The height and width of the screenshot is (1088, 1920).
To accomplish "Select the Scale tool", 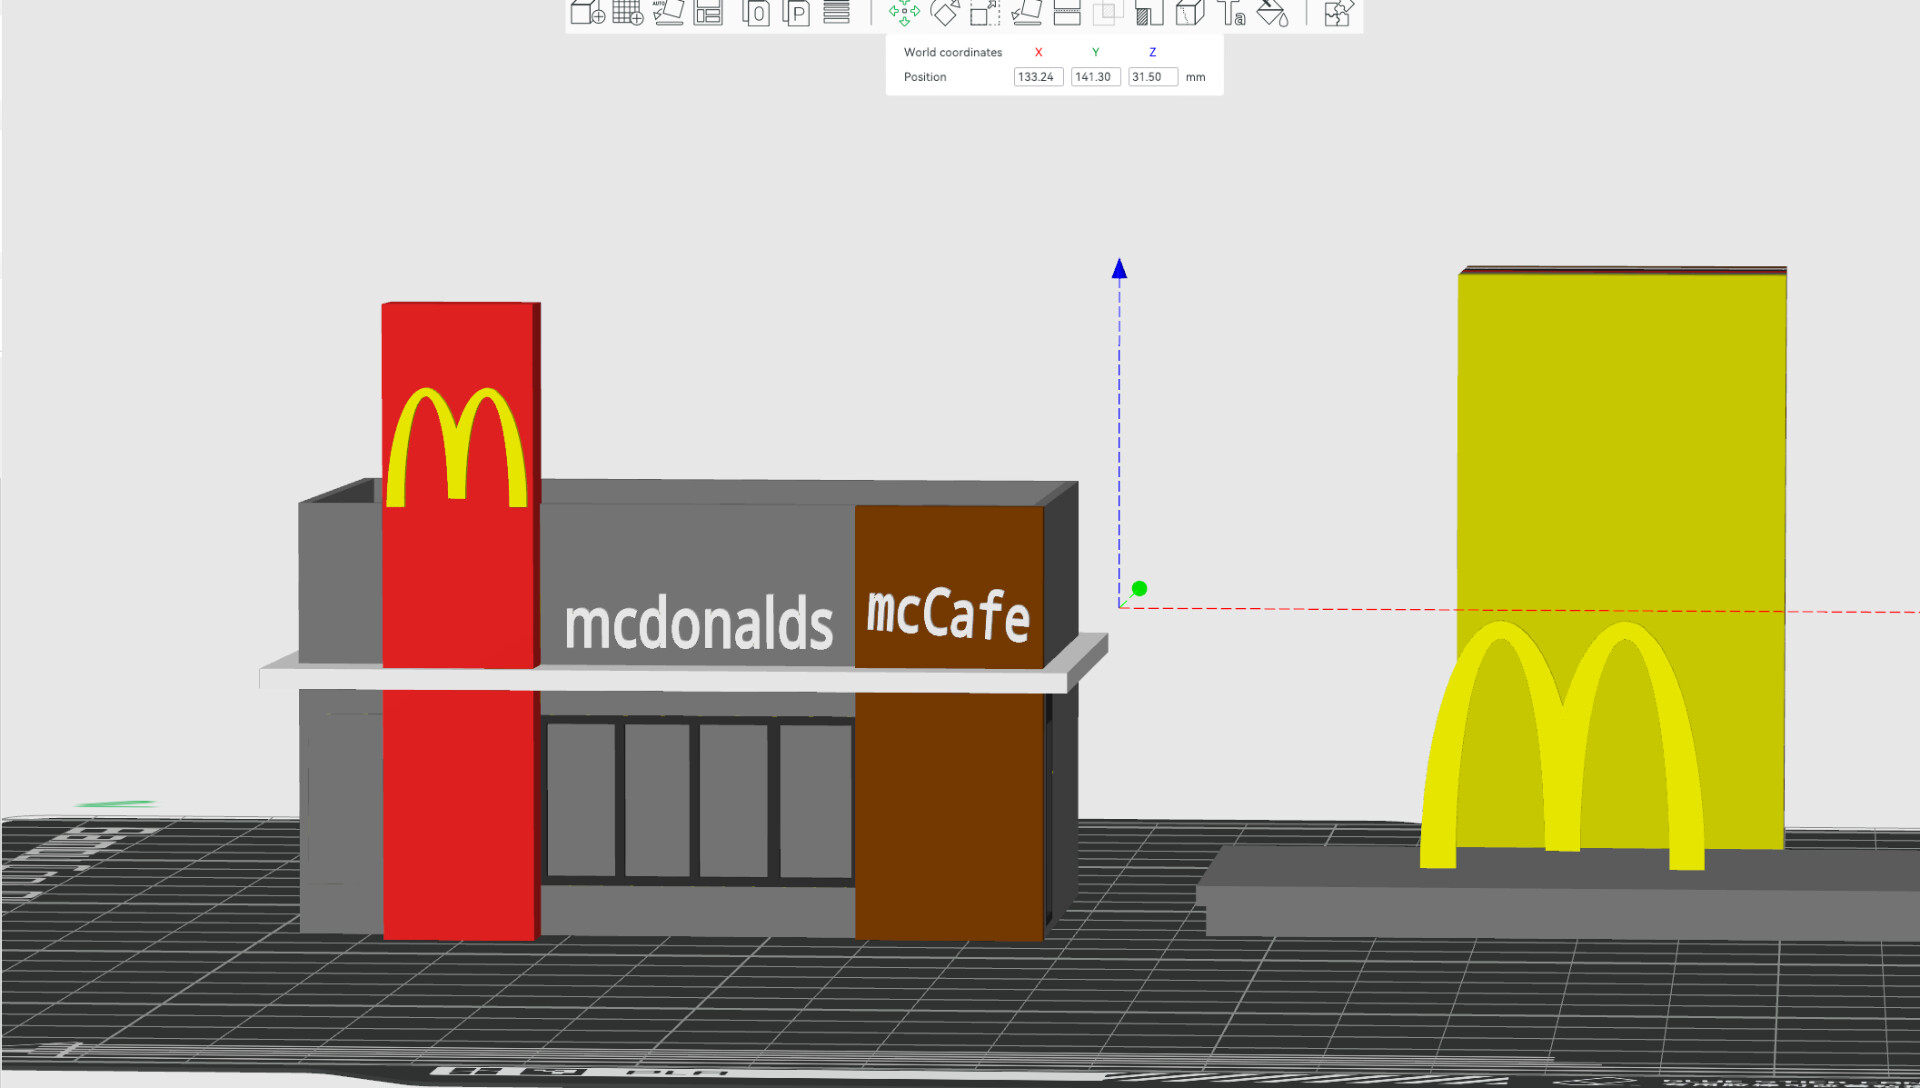I will [x=985, y=12].
